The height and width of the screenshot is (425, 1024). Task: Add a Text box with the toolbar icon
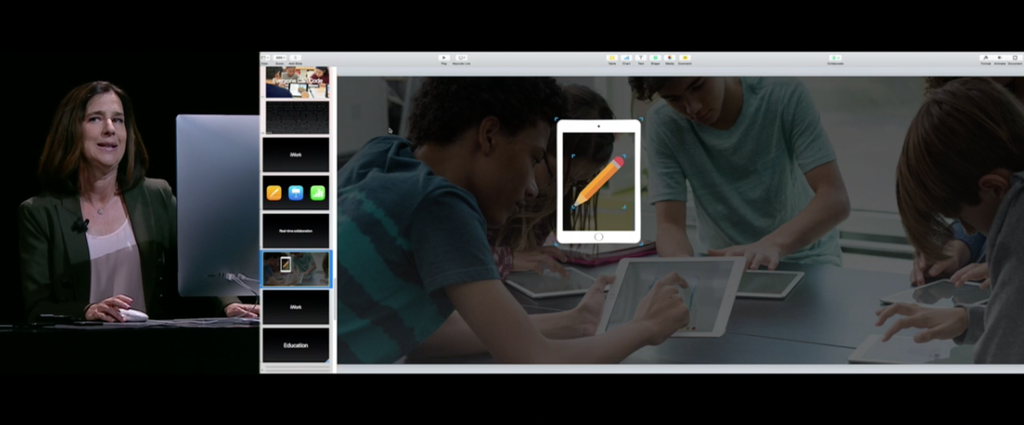point(641,58)
